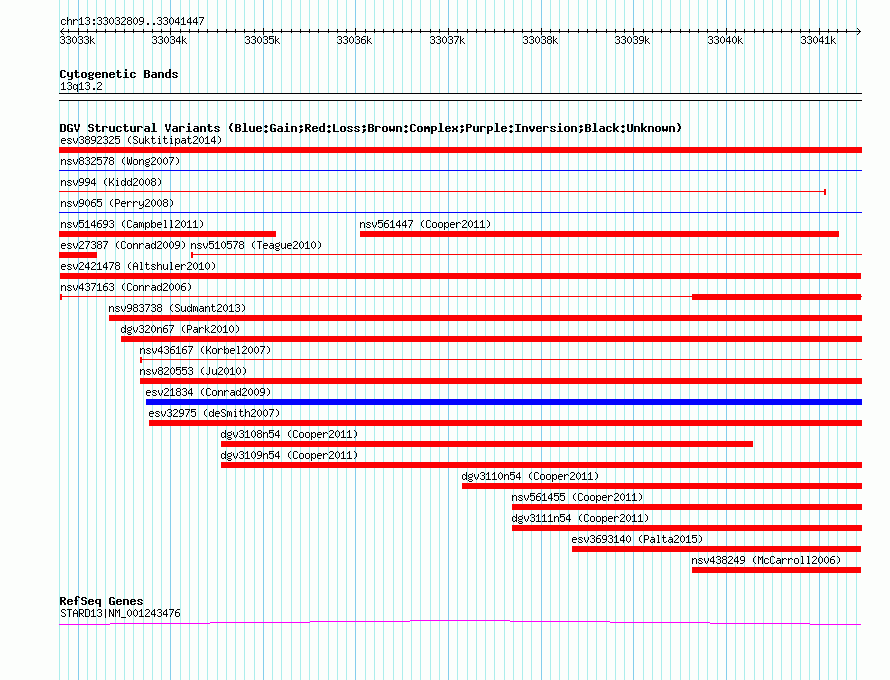This screenshot has width=890, height=680.
Task: Click the Cytogenetic Bands track title
Action: (119, 74)
